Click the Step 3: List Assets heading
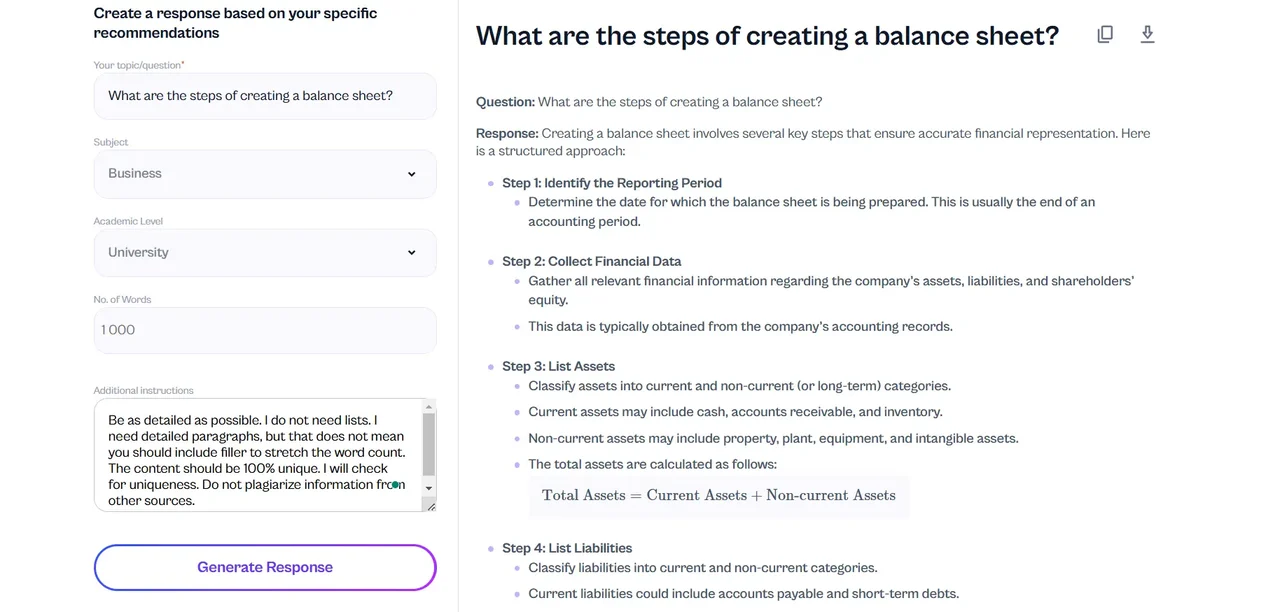1280x612 pixels. [559, 366]
